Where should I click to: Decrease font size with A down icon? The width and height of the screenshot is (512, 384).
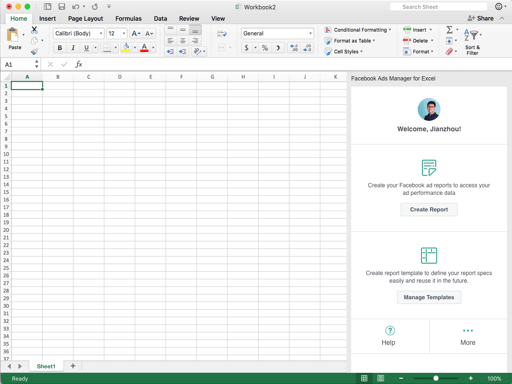(x=149, y=34)
